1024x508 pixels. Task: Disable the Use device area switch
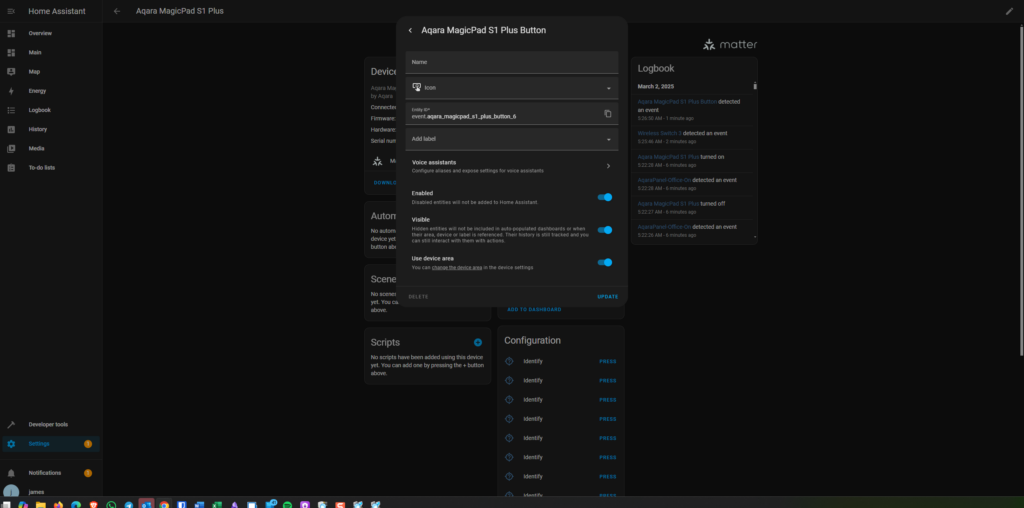tap(604, 262)
